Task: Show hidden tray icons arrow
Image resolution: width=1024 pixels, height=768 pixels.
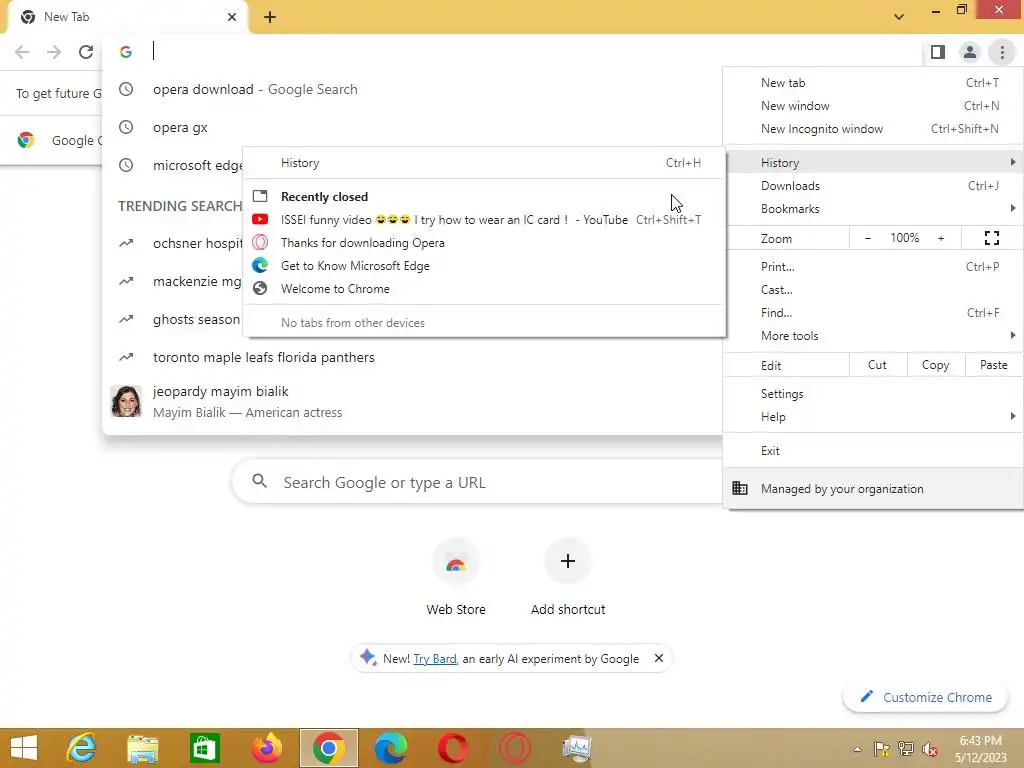Action: (857, 749)
